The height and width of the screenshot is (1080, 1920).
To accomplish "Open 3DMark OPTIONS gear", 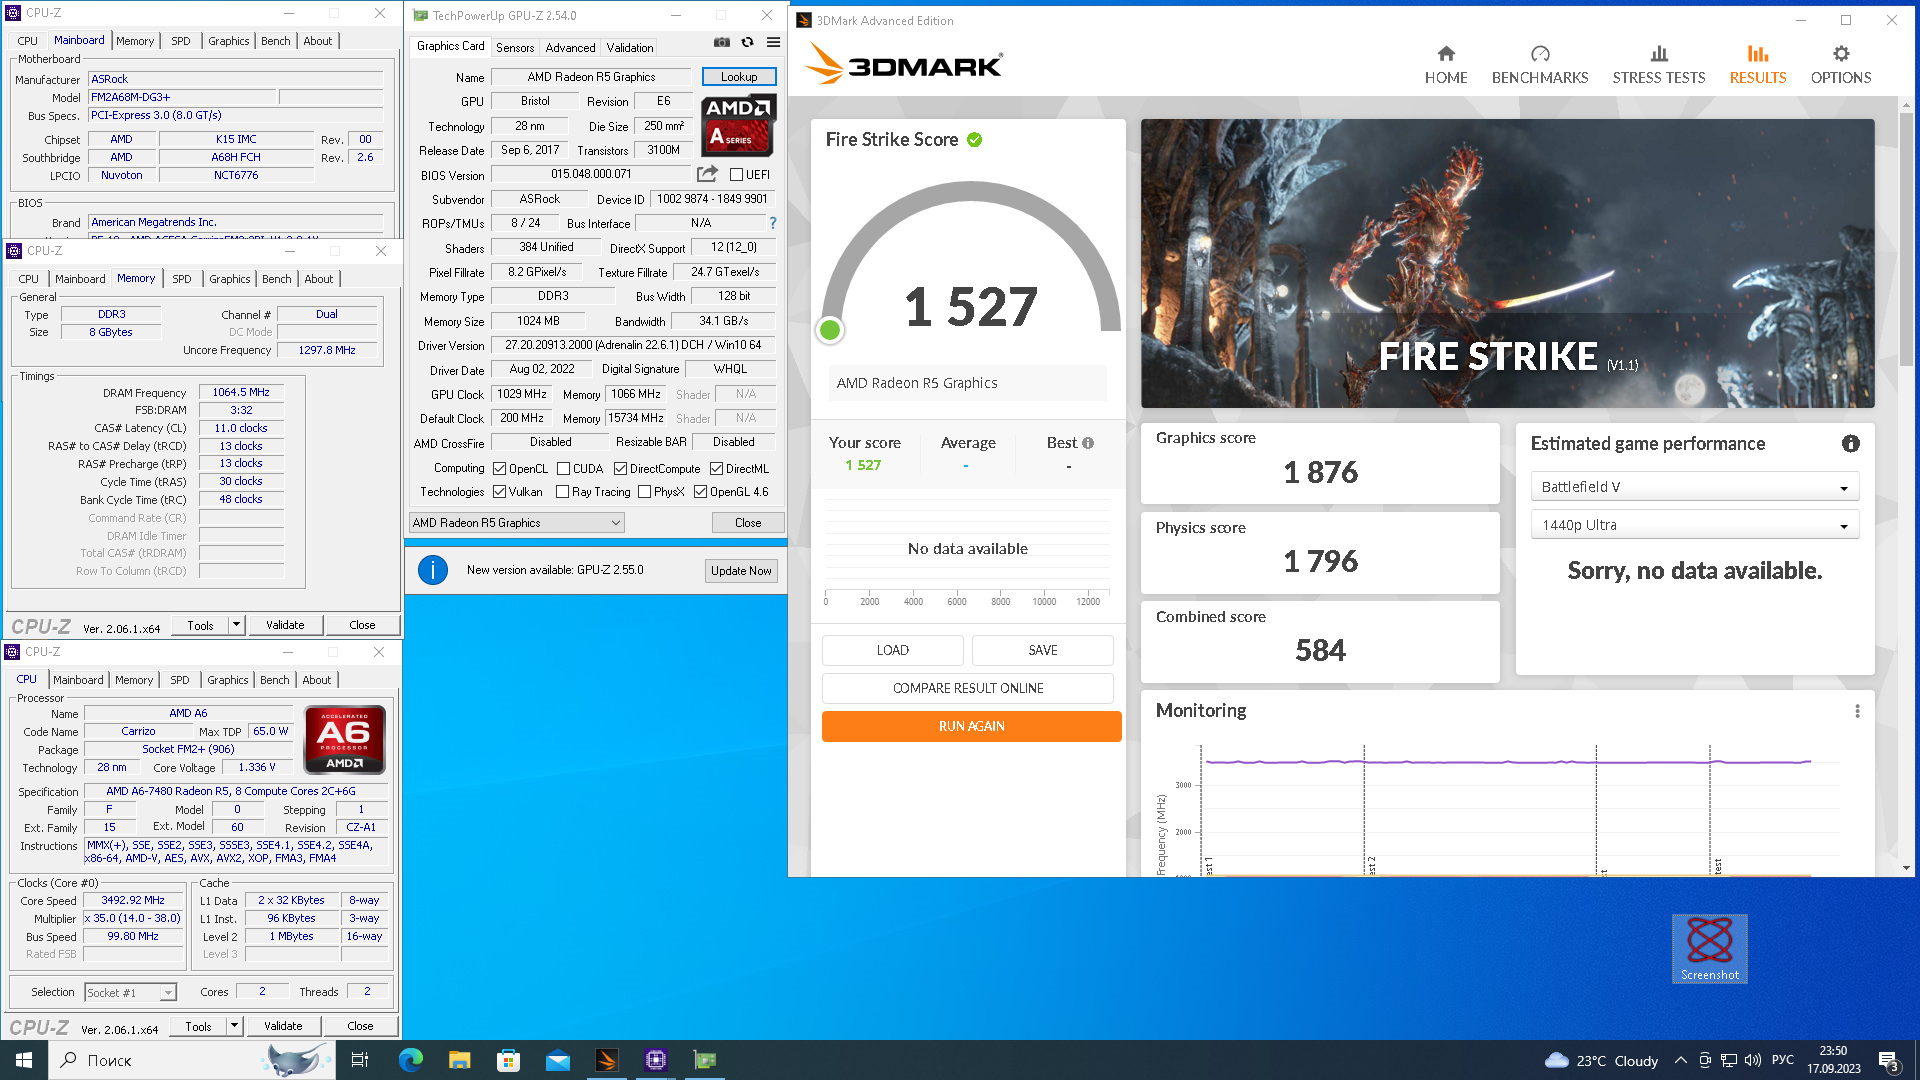I will tap(1841, 65).
